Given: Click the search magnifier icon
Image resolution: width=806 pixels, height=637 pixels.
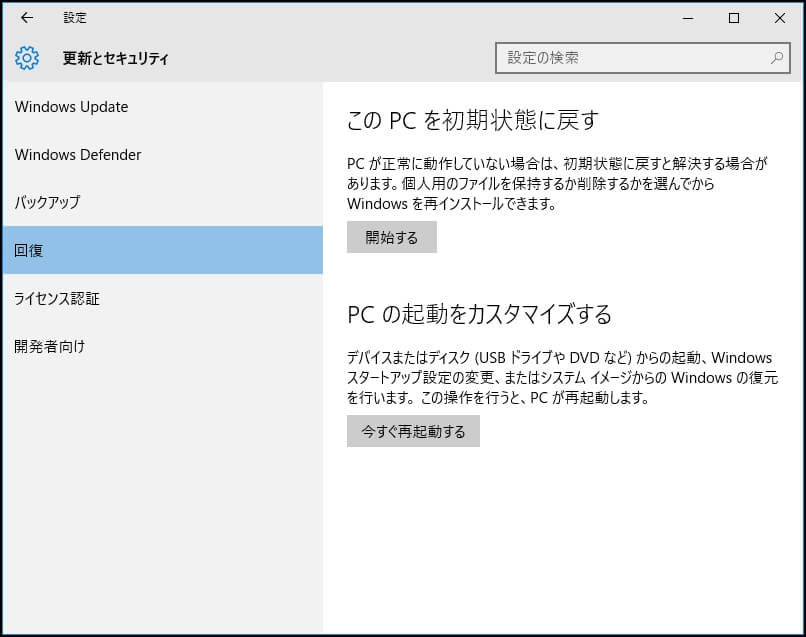Looking at the screenshot, I should pyautogui.click(x=775, y=58).
